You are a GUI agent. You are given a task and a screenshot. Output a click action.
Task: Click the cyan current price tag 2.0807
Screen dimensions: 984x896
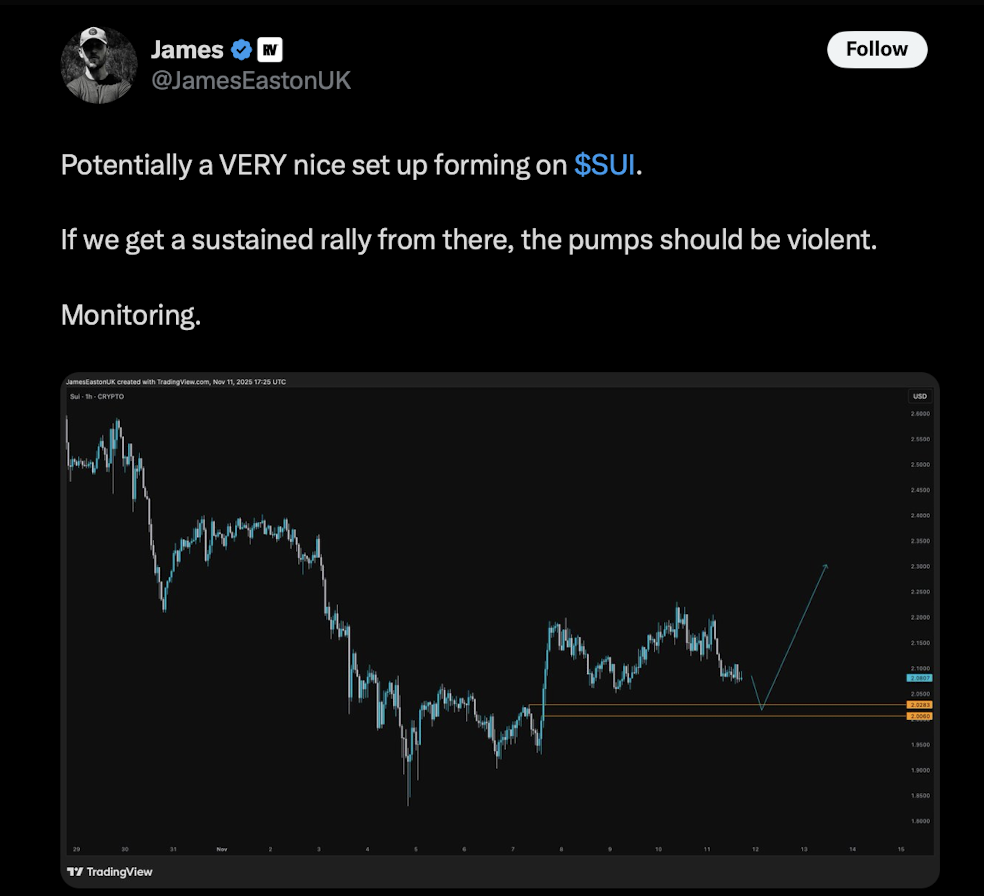pyautogui.click(x=919, y=677)
